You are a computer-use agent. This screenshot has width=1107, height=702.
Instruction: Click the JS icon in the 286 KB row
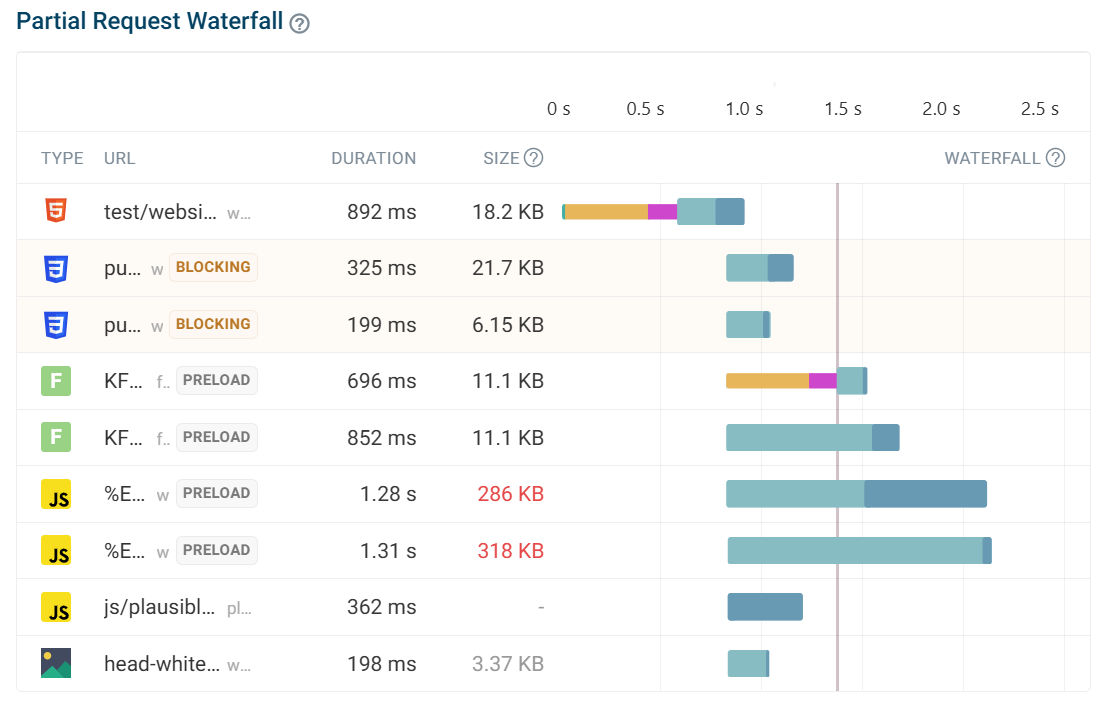pyautogui.click(x=56, y=494)
